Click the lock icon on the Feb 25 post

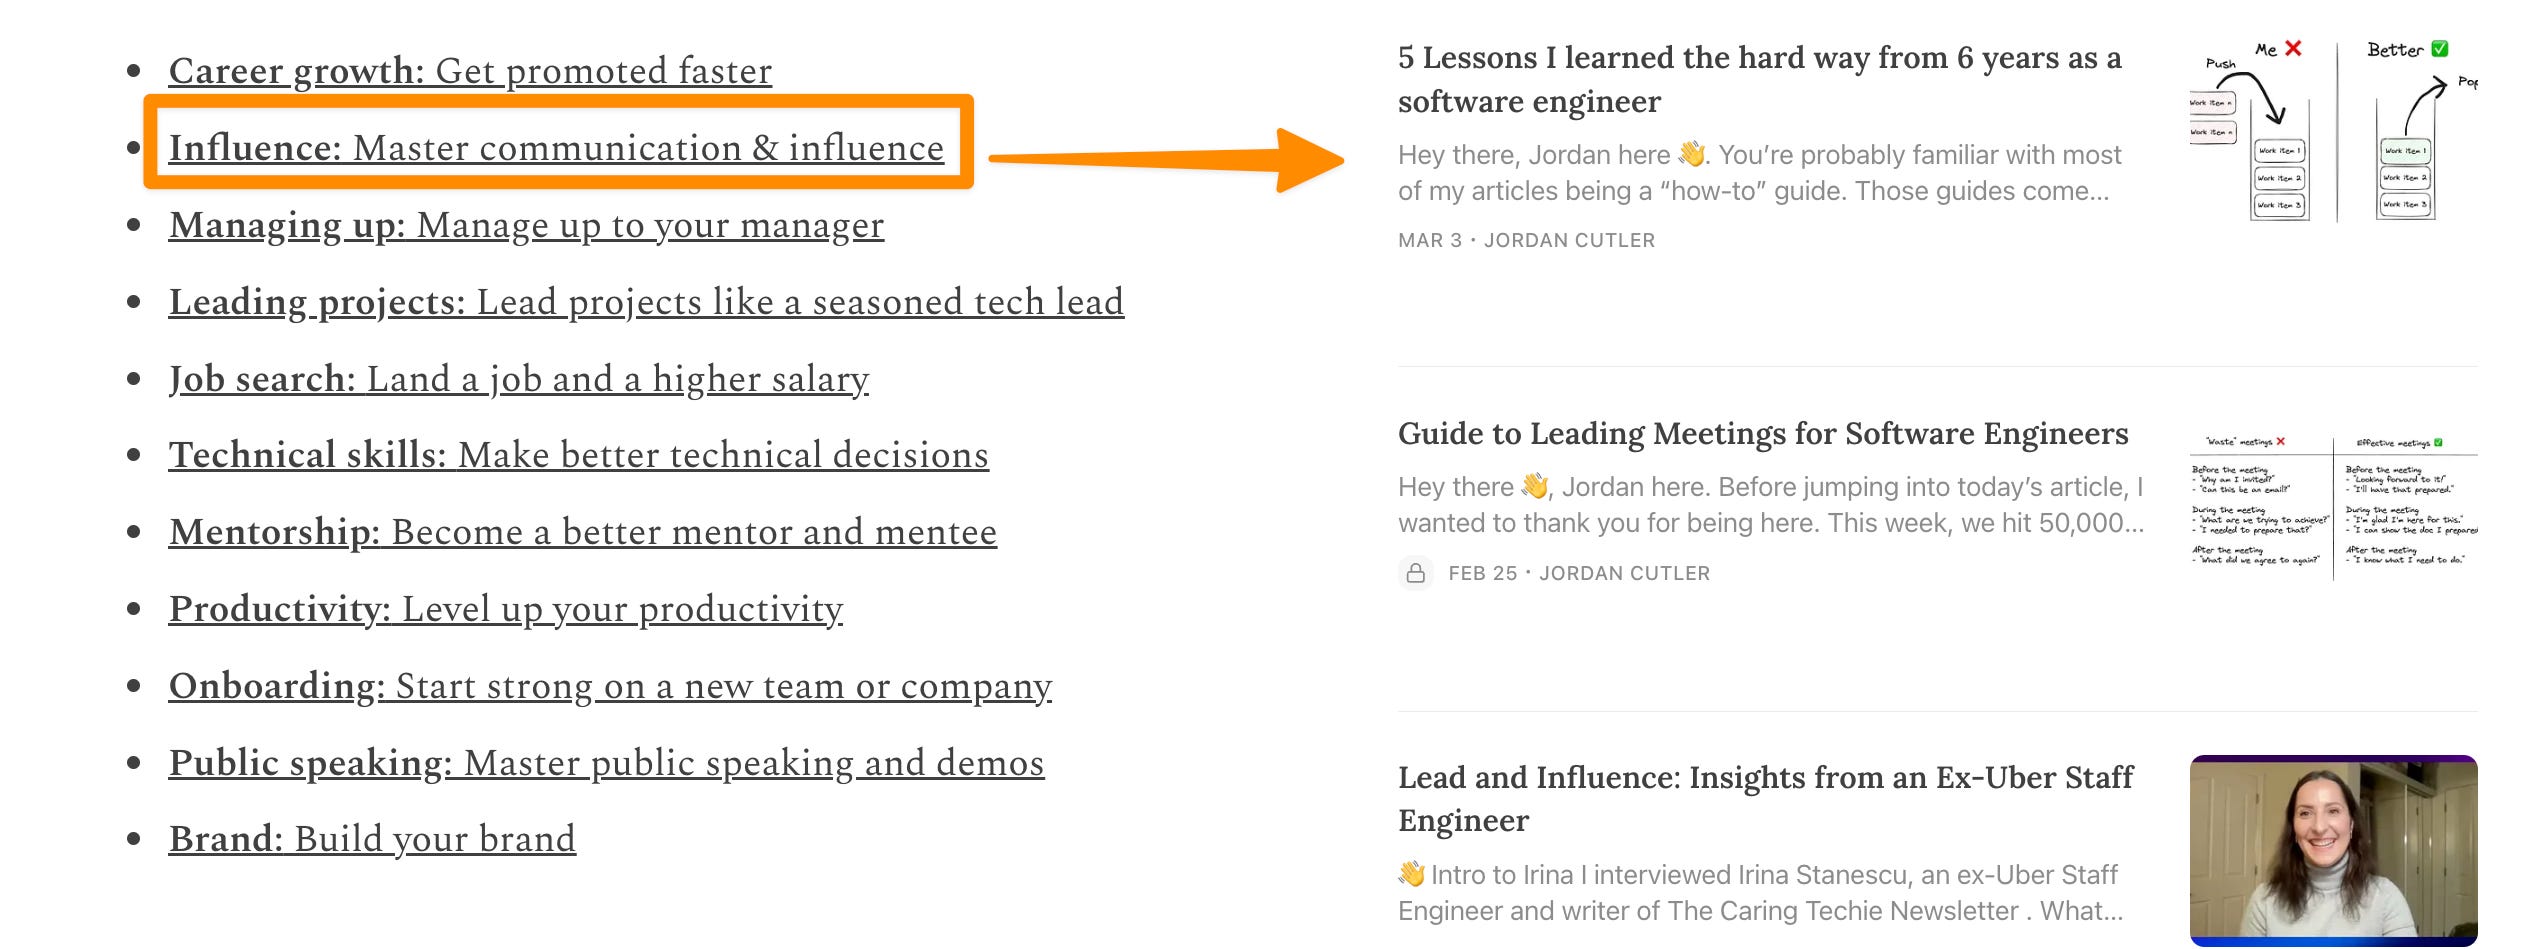coord(1419,573)
